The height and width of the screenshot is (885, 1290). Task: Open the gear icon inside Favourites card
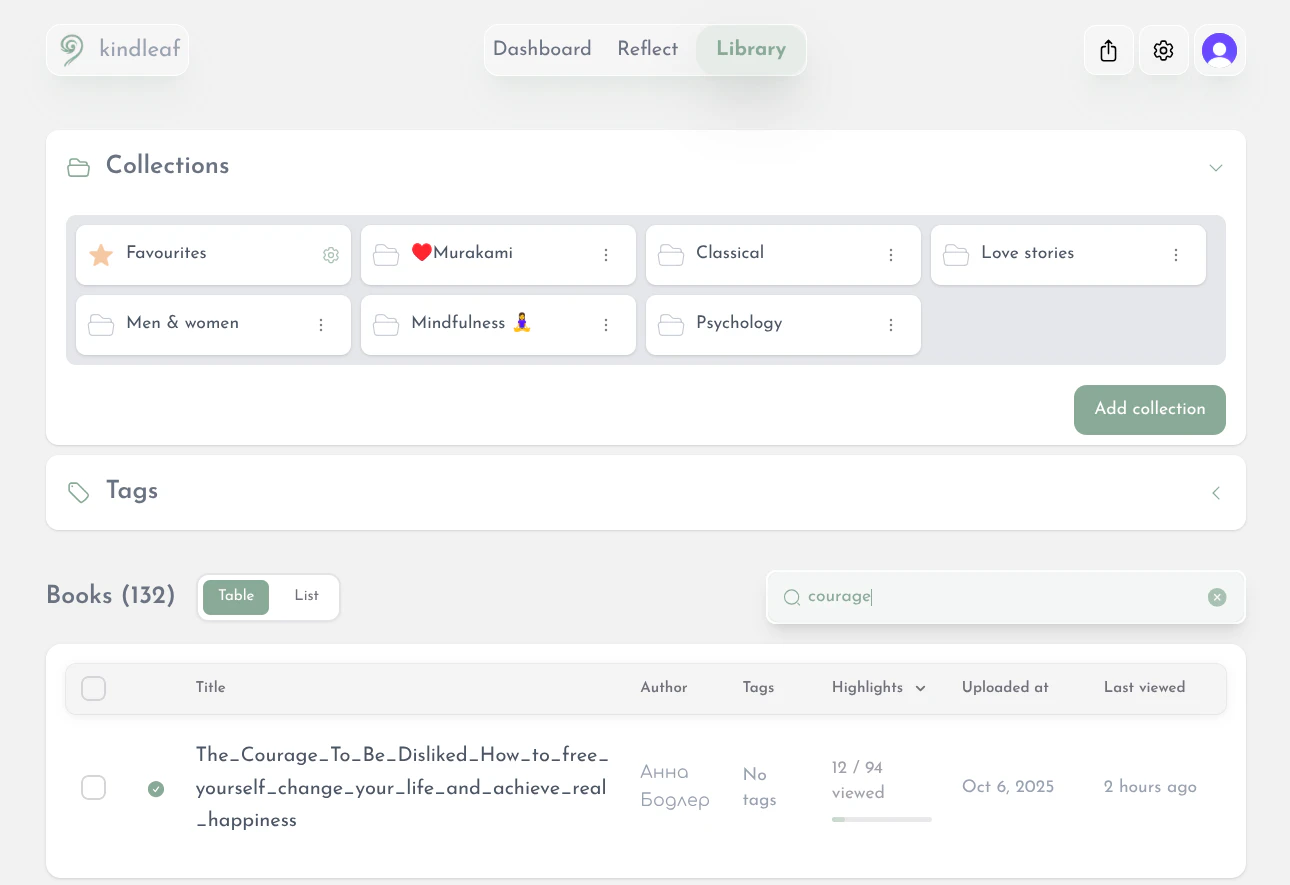[331, 255]
